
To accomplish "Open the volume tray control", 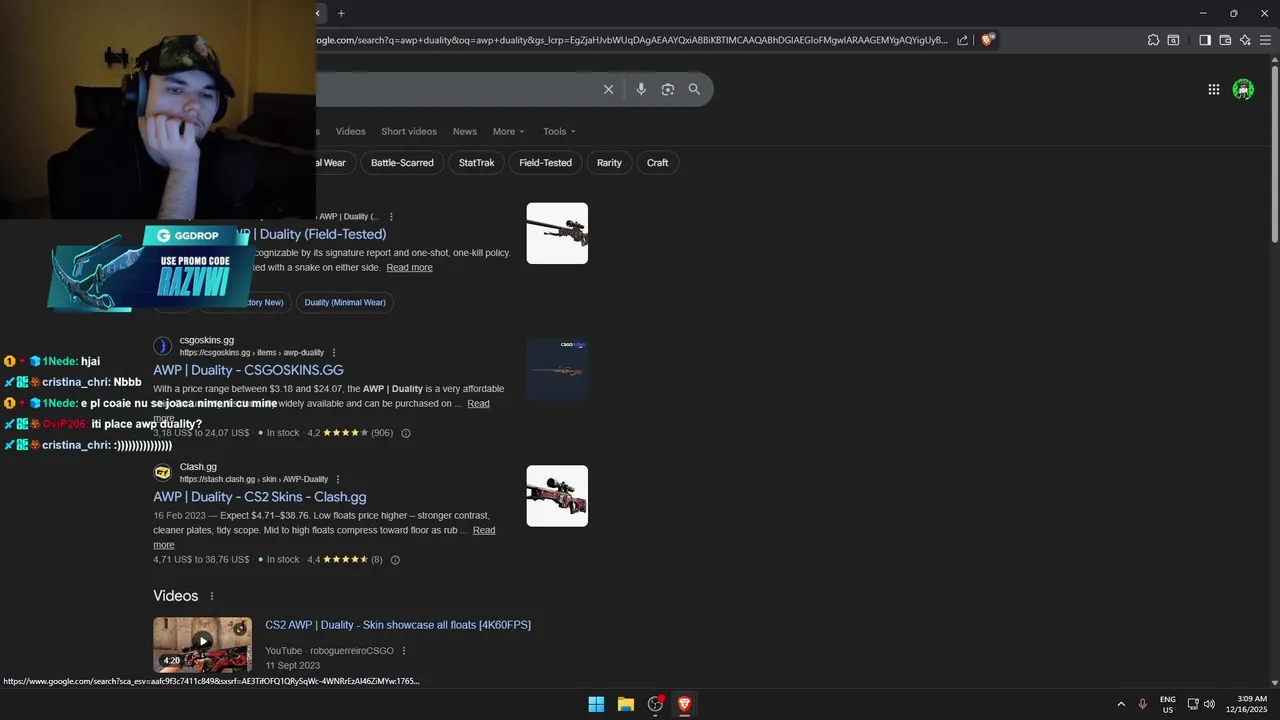I will click(x=1209, y=704).
